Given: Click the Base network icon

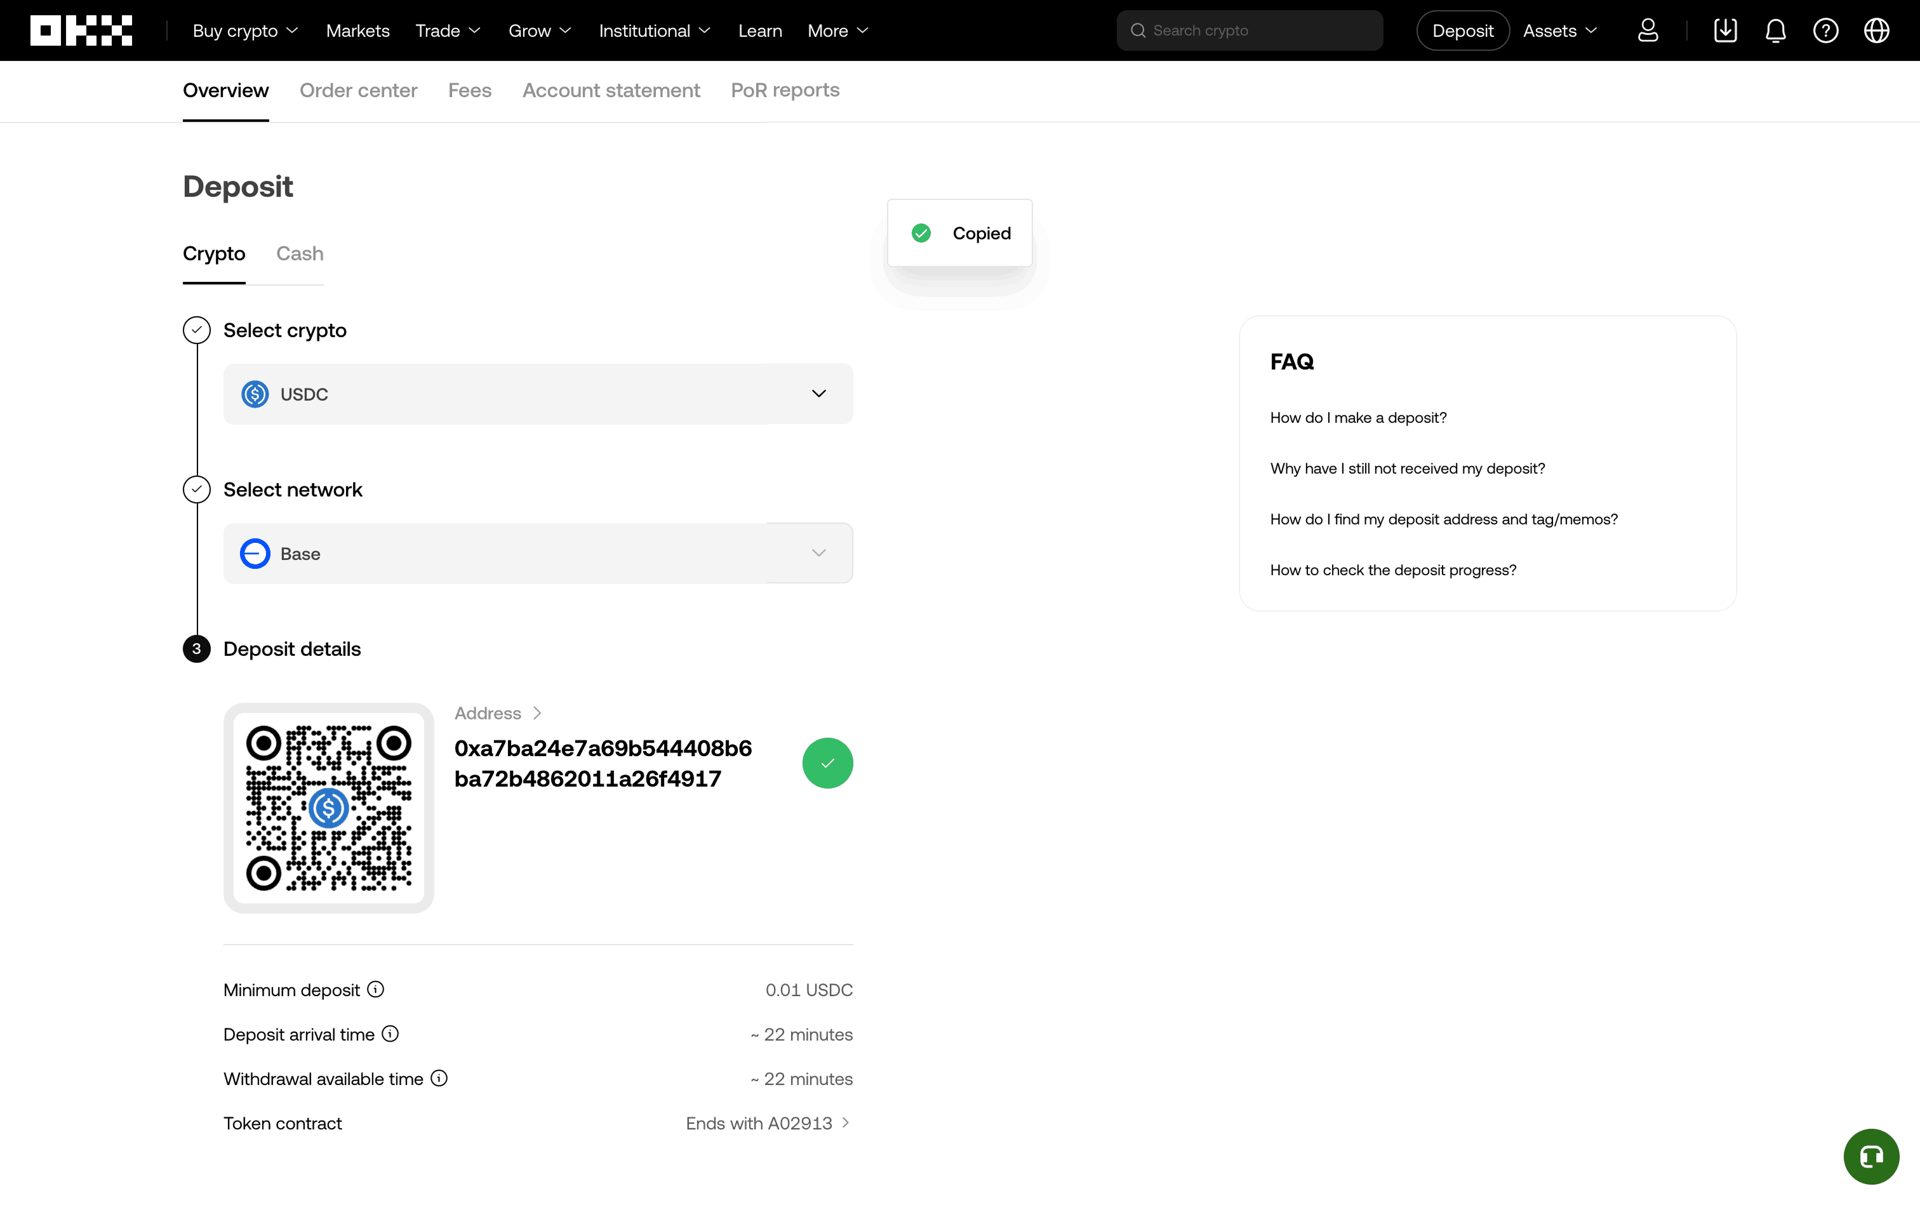Looking at the screenshot, I should 255,553.
